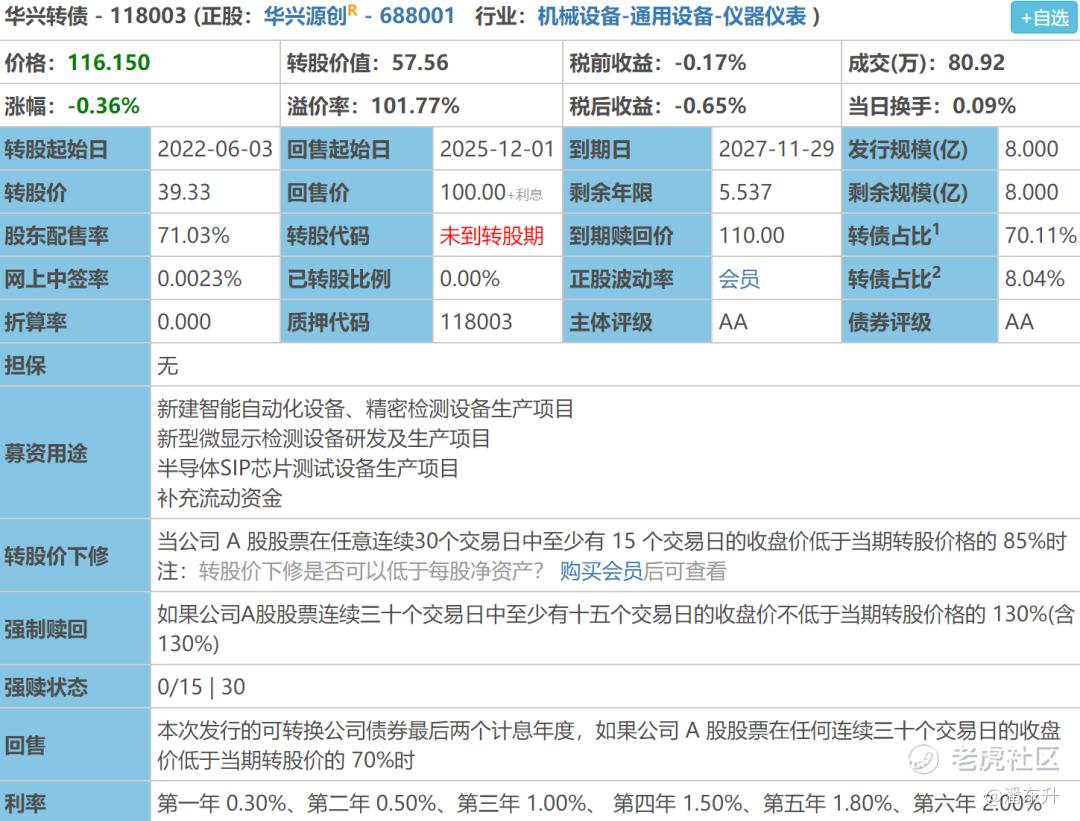The height and width of the screenshot is (821, 1080).
Task: Select 税前收益 value -0.17%
Action: 710,63
